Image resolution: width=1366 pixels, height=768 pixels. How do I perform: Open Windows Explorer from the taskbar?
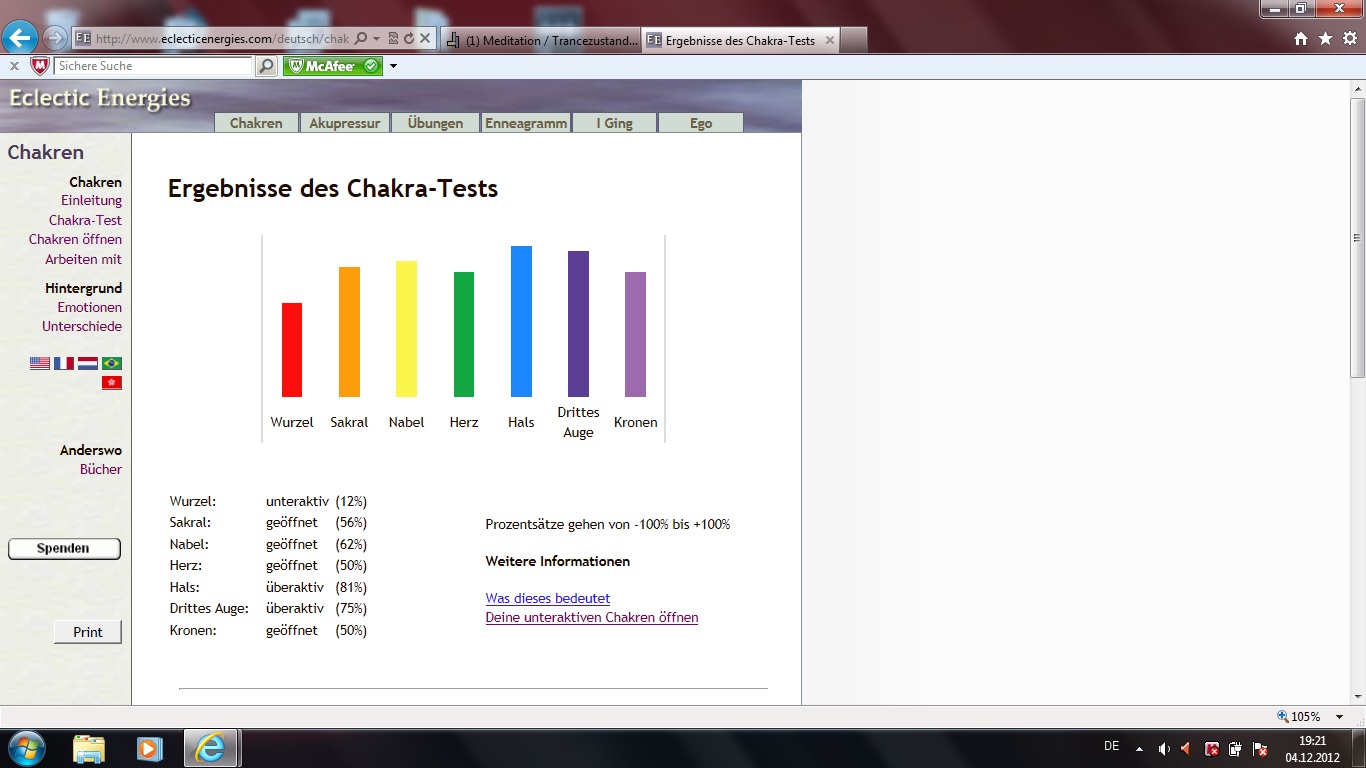click(88, 748)
